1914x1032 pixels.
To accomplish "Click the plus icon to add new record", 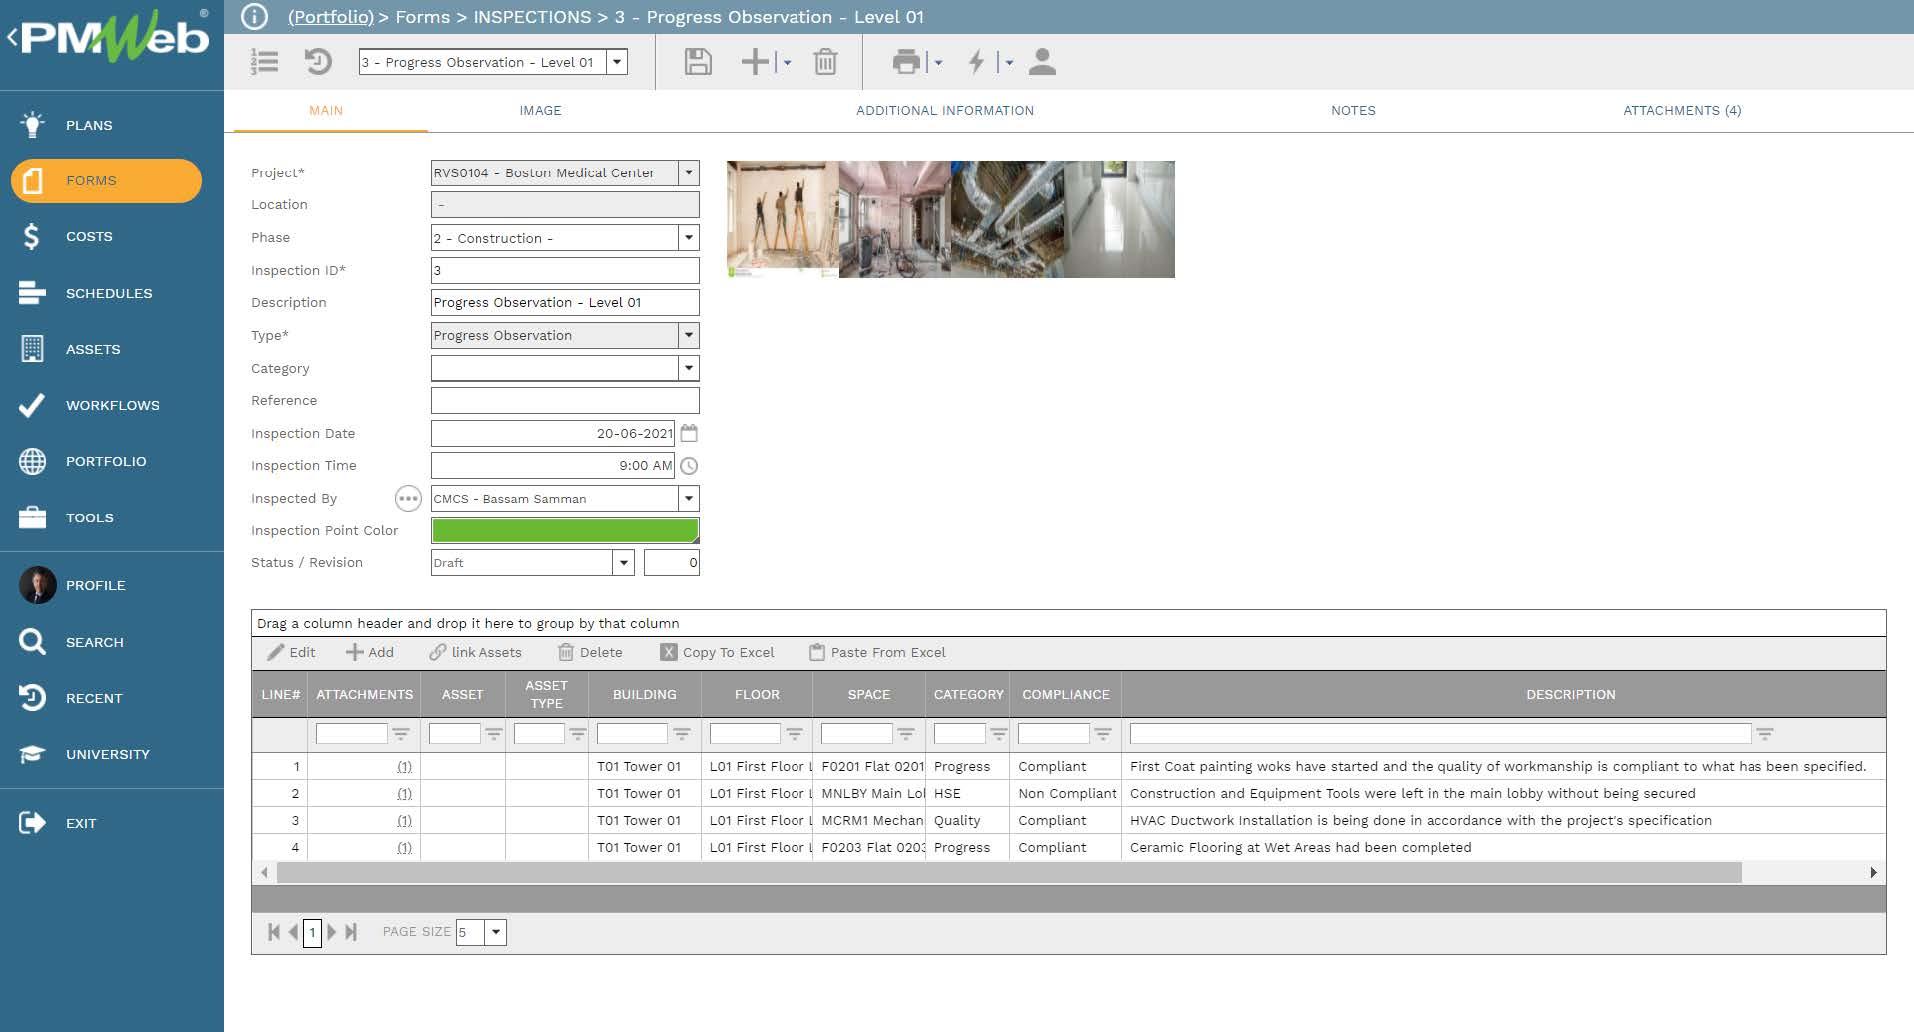I will pyautogui.click(x=755, y=62).
